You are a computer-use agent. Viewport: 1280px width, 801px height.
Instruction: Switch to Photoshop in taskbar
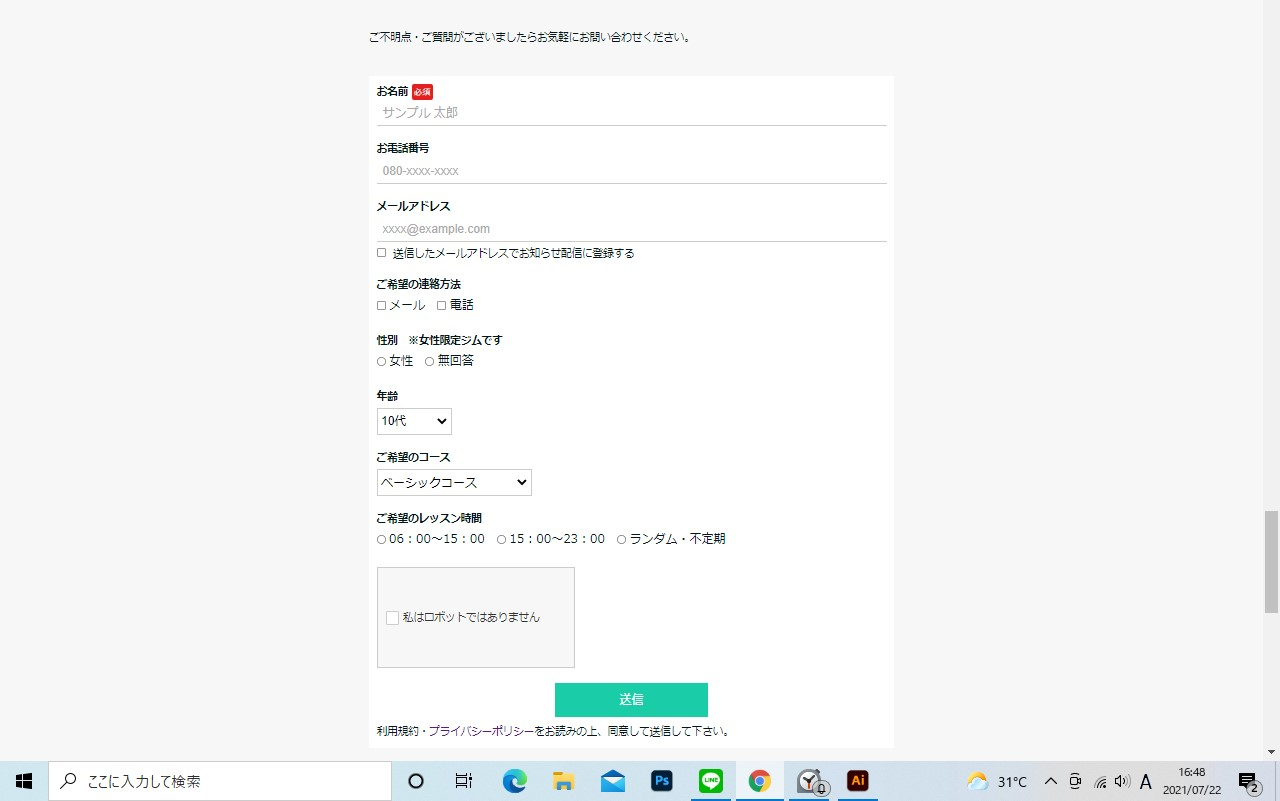pos(661,781)
